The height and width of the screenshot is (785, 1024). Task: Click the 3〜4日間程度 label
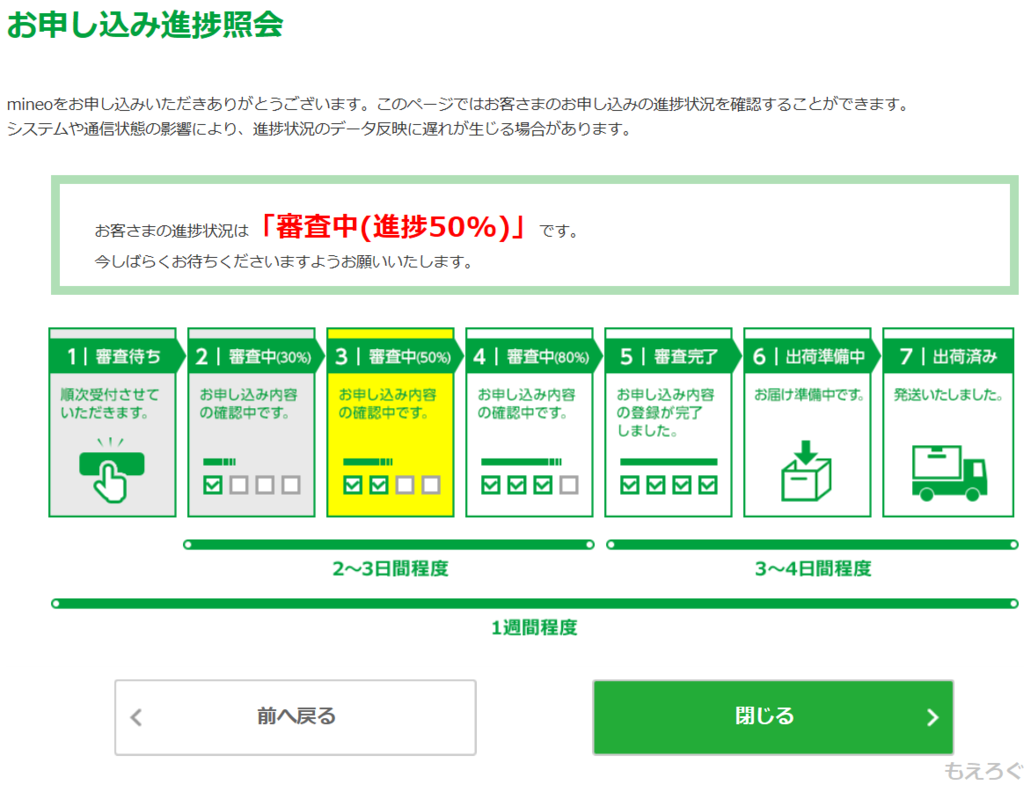click(813, 569)
